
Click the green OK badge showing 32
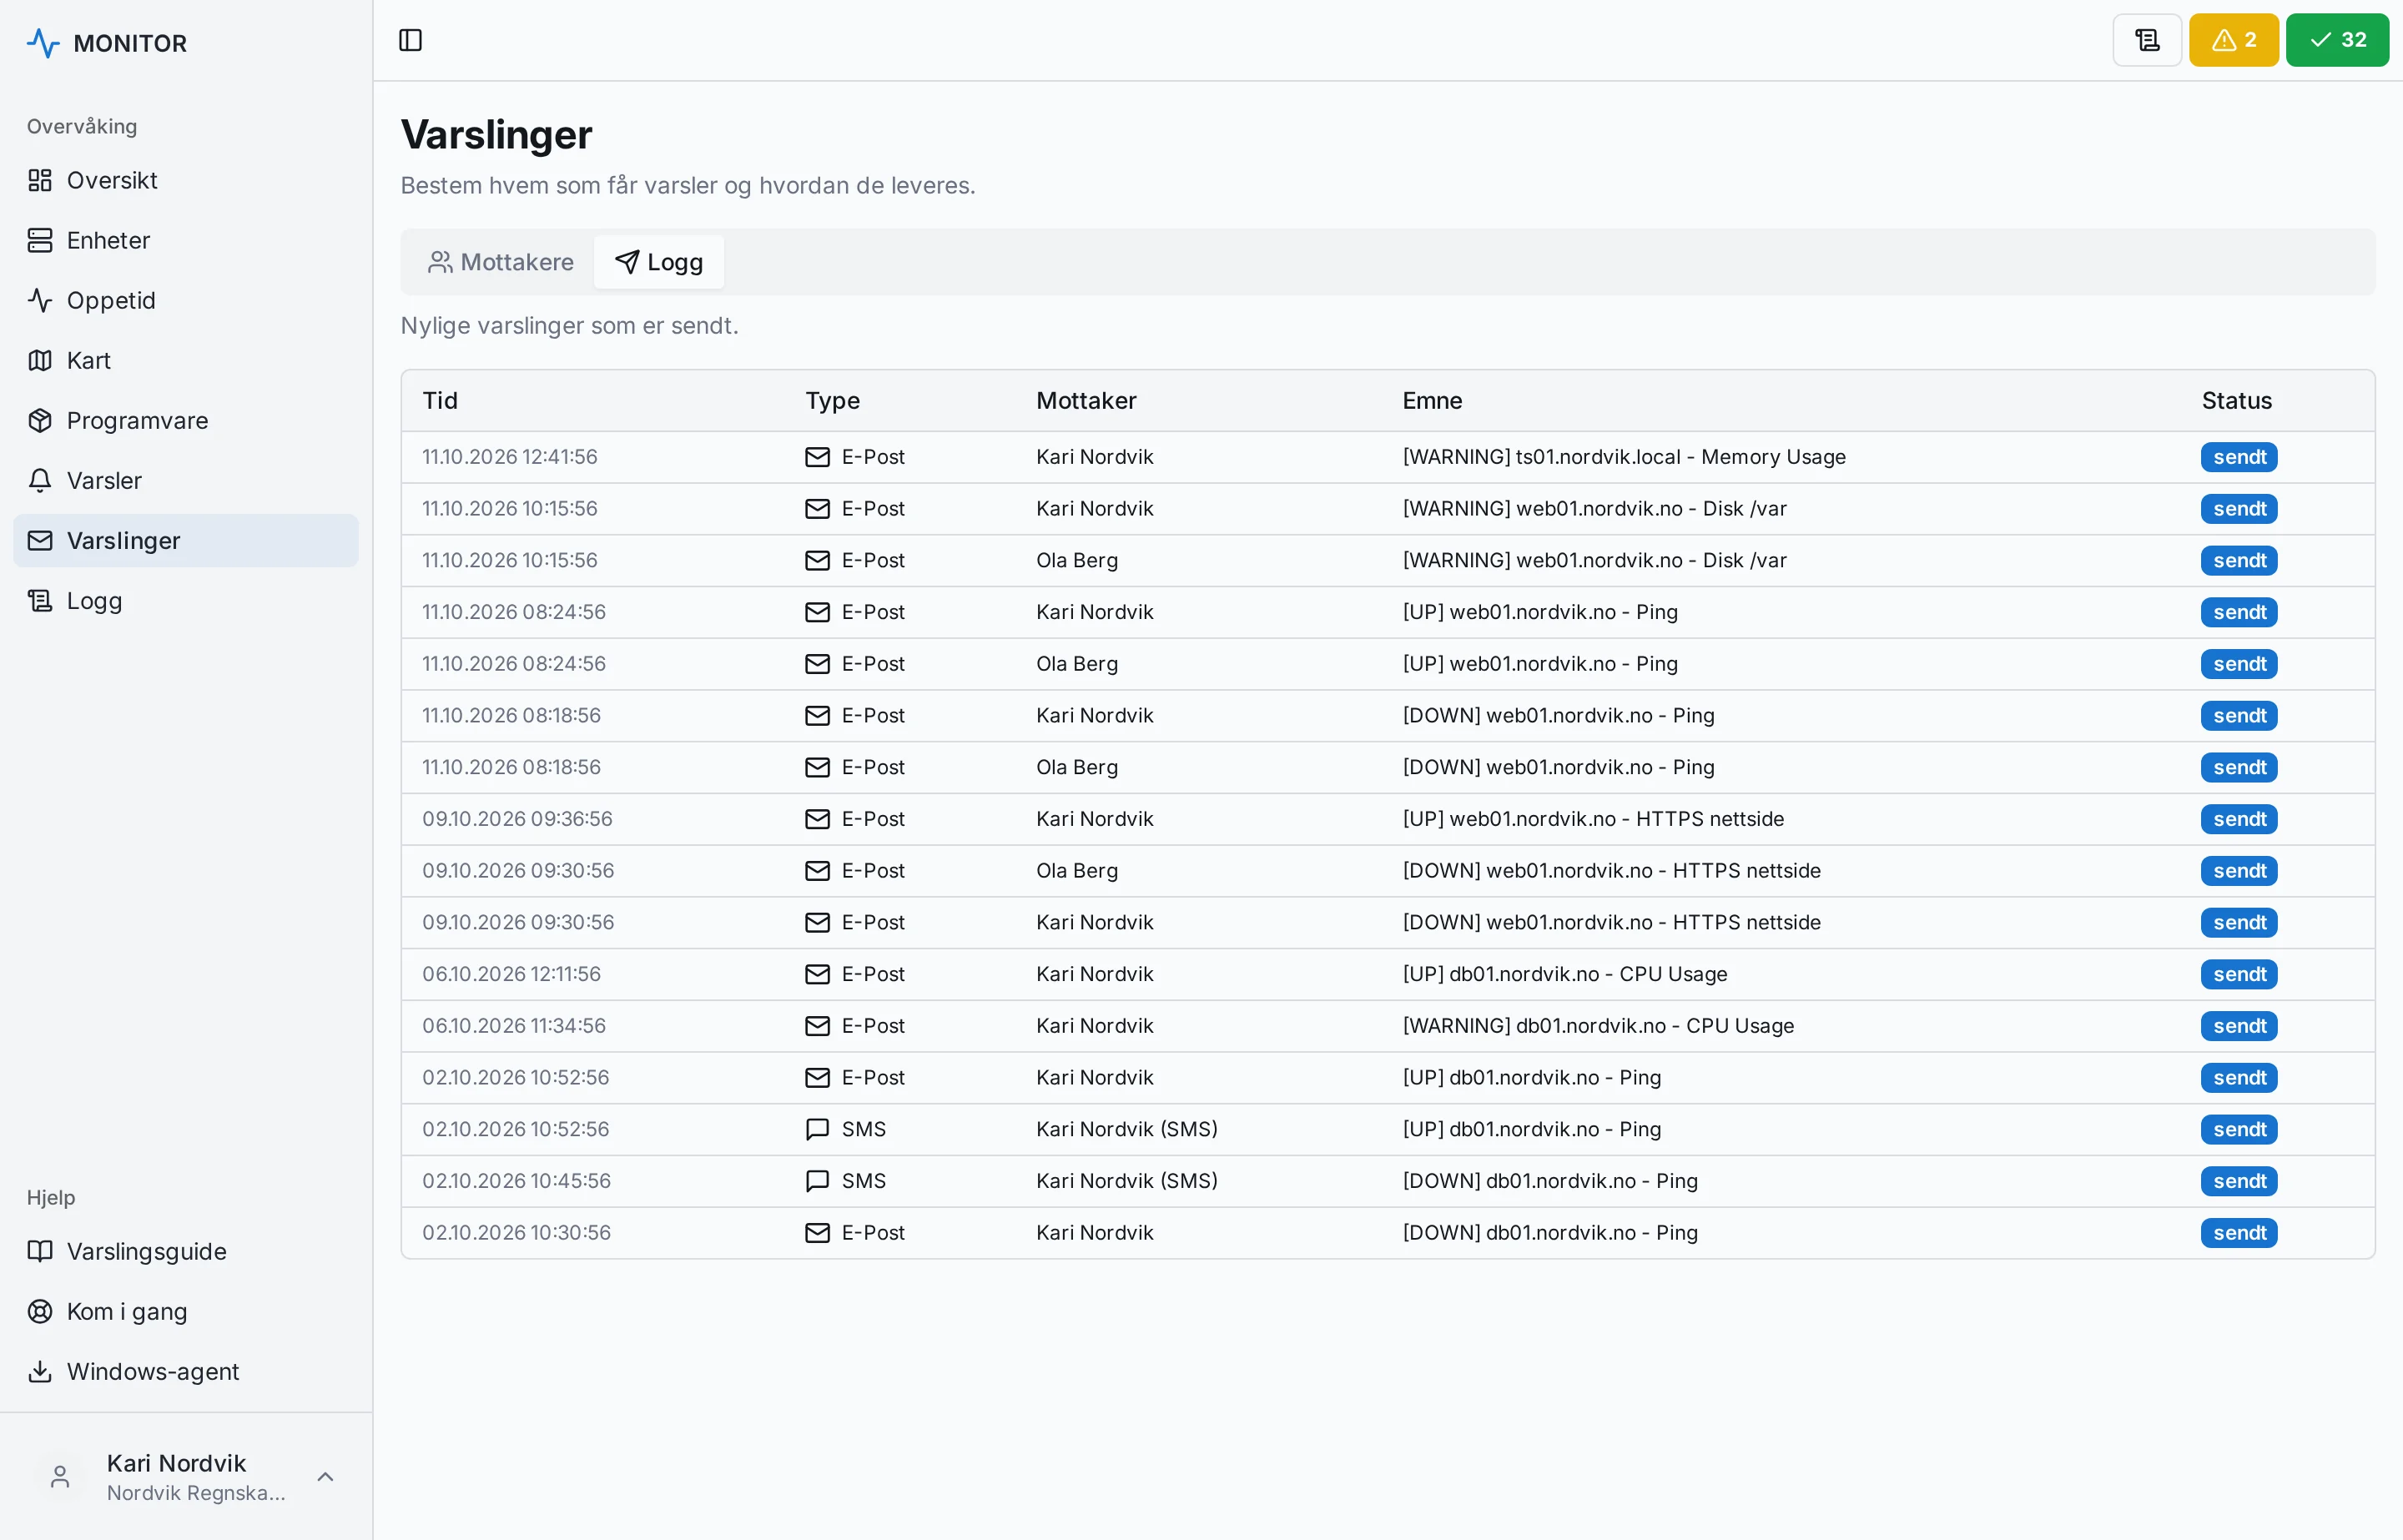(2337, 40)
